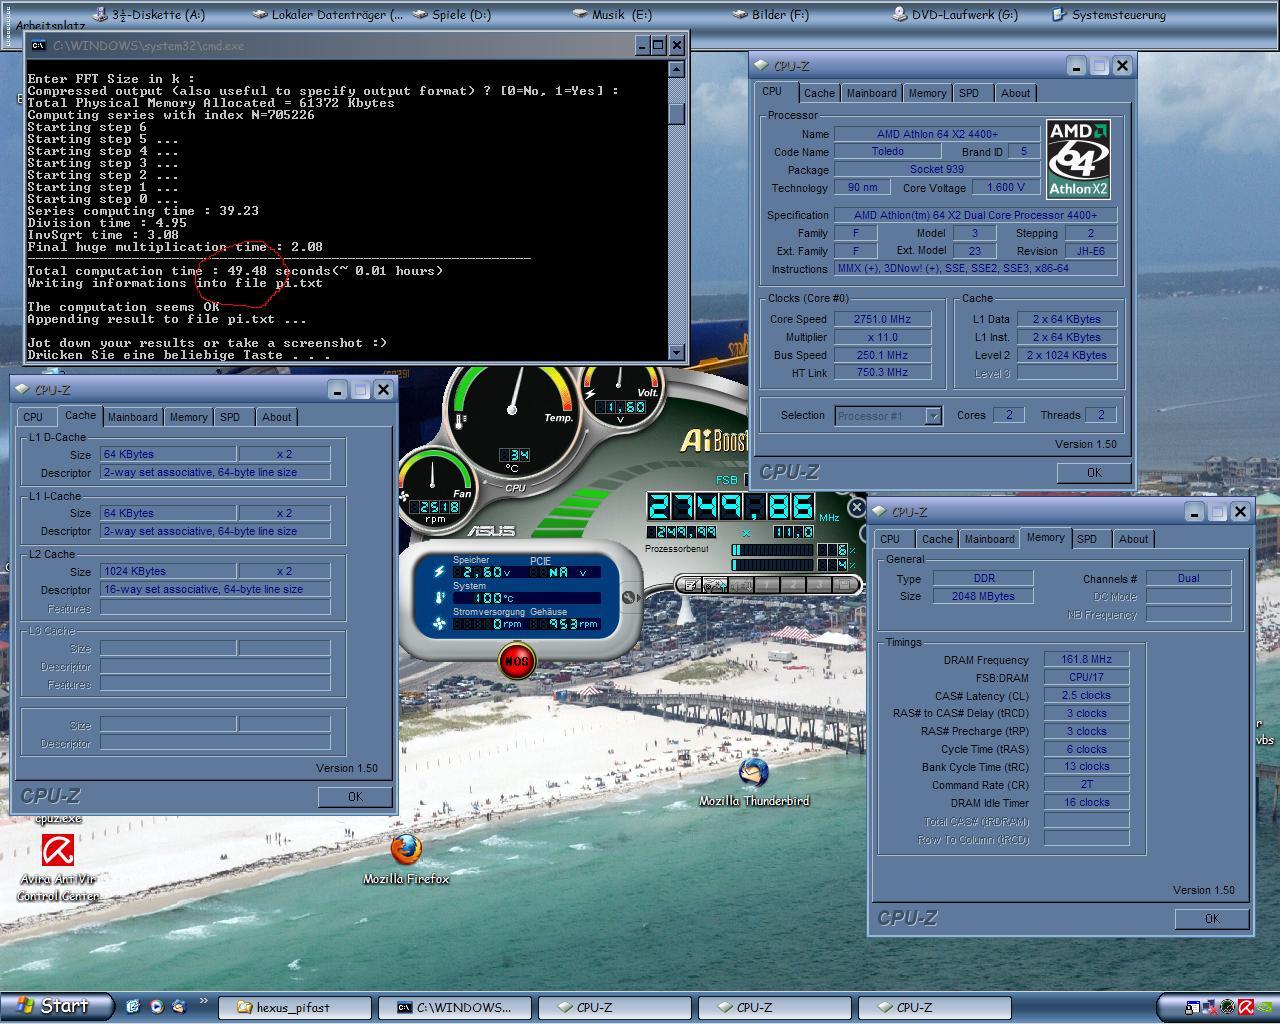Switch to Mainboard tab in the CPU-Z CPU window
The height and width of the screenshot is (1024, 1280).
871,93
